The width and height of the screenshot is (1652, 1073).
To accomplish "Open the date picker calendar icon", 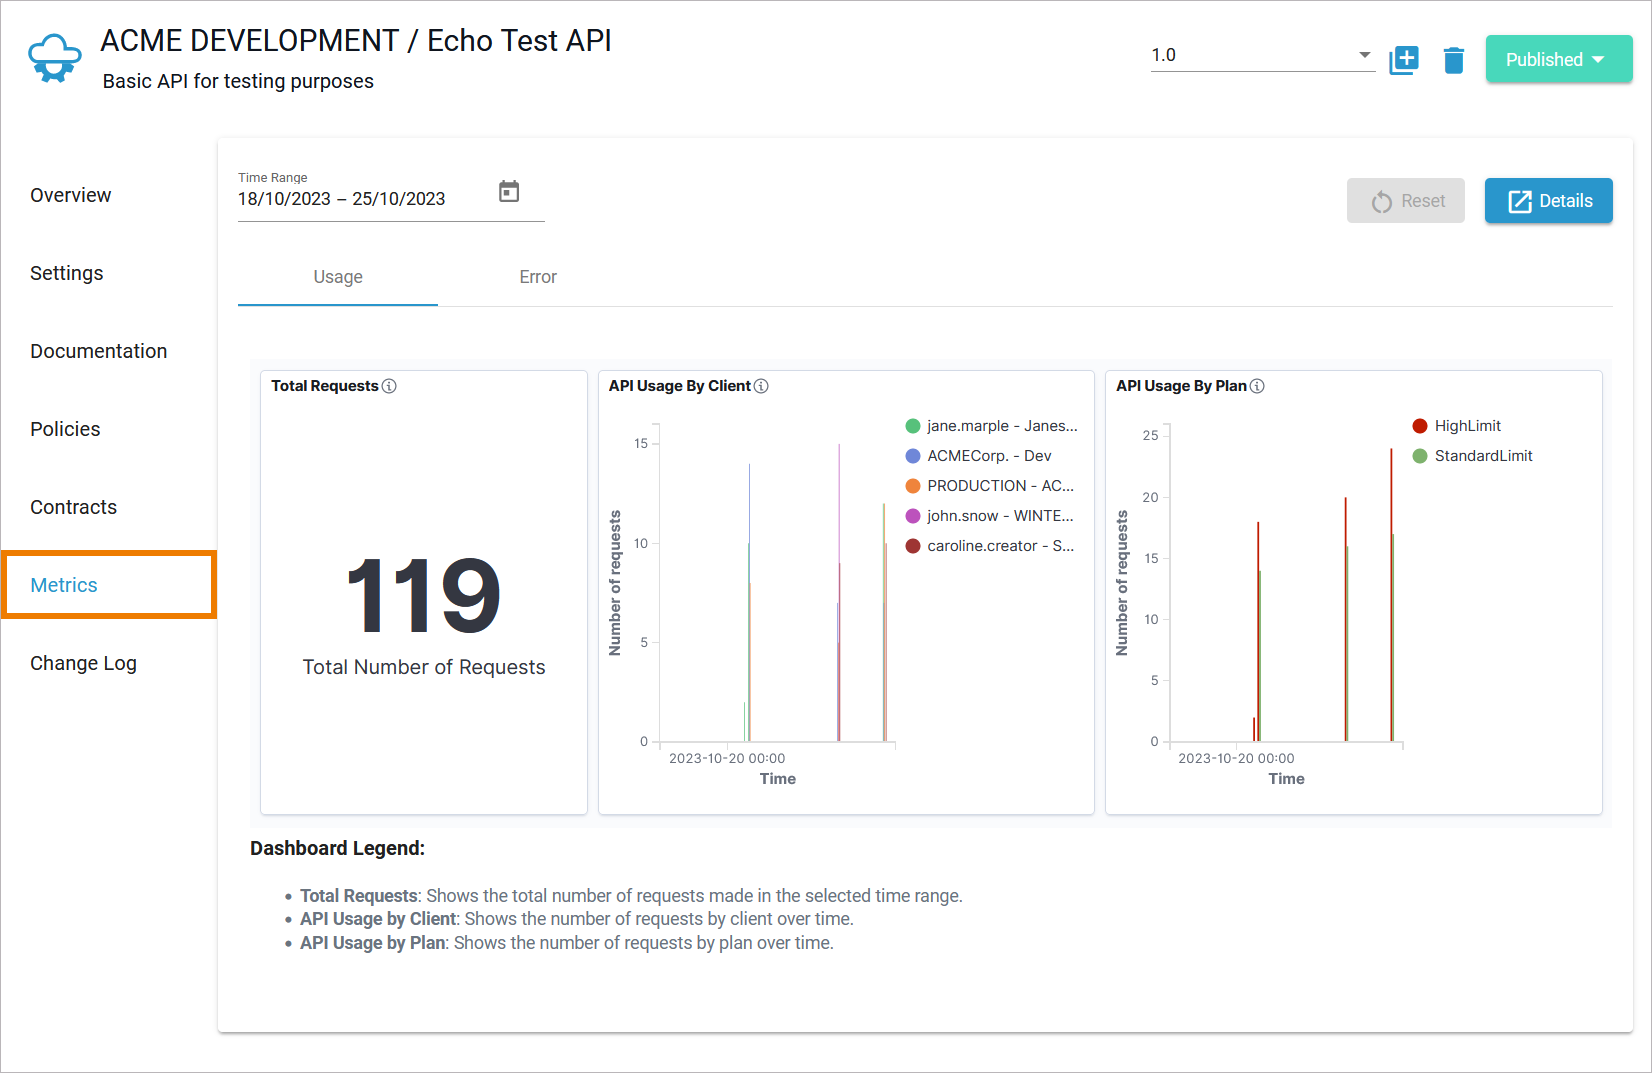I will click(510, 191).
